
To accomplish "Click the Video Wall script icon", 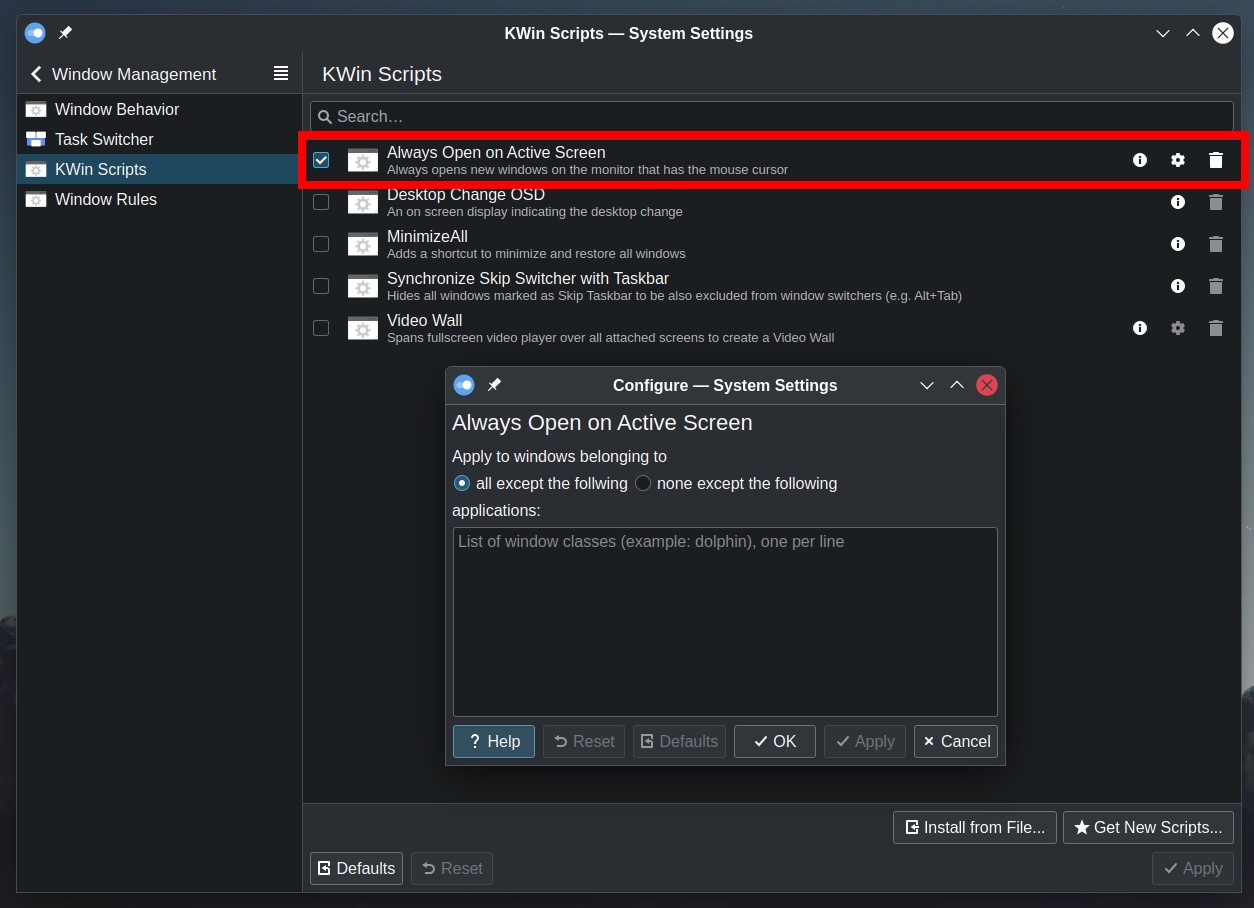I will coord(363,328).
